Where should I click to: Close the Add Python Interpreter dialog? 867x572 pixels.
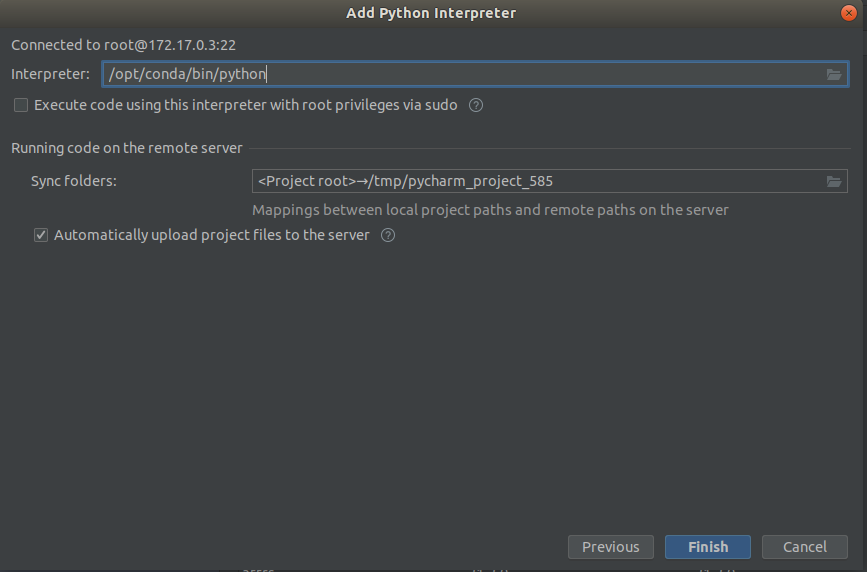pyautogui.click(x=848, y=13)
